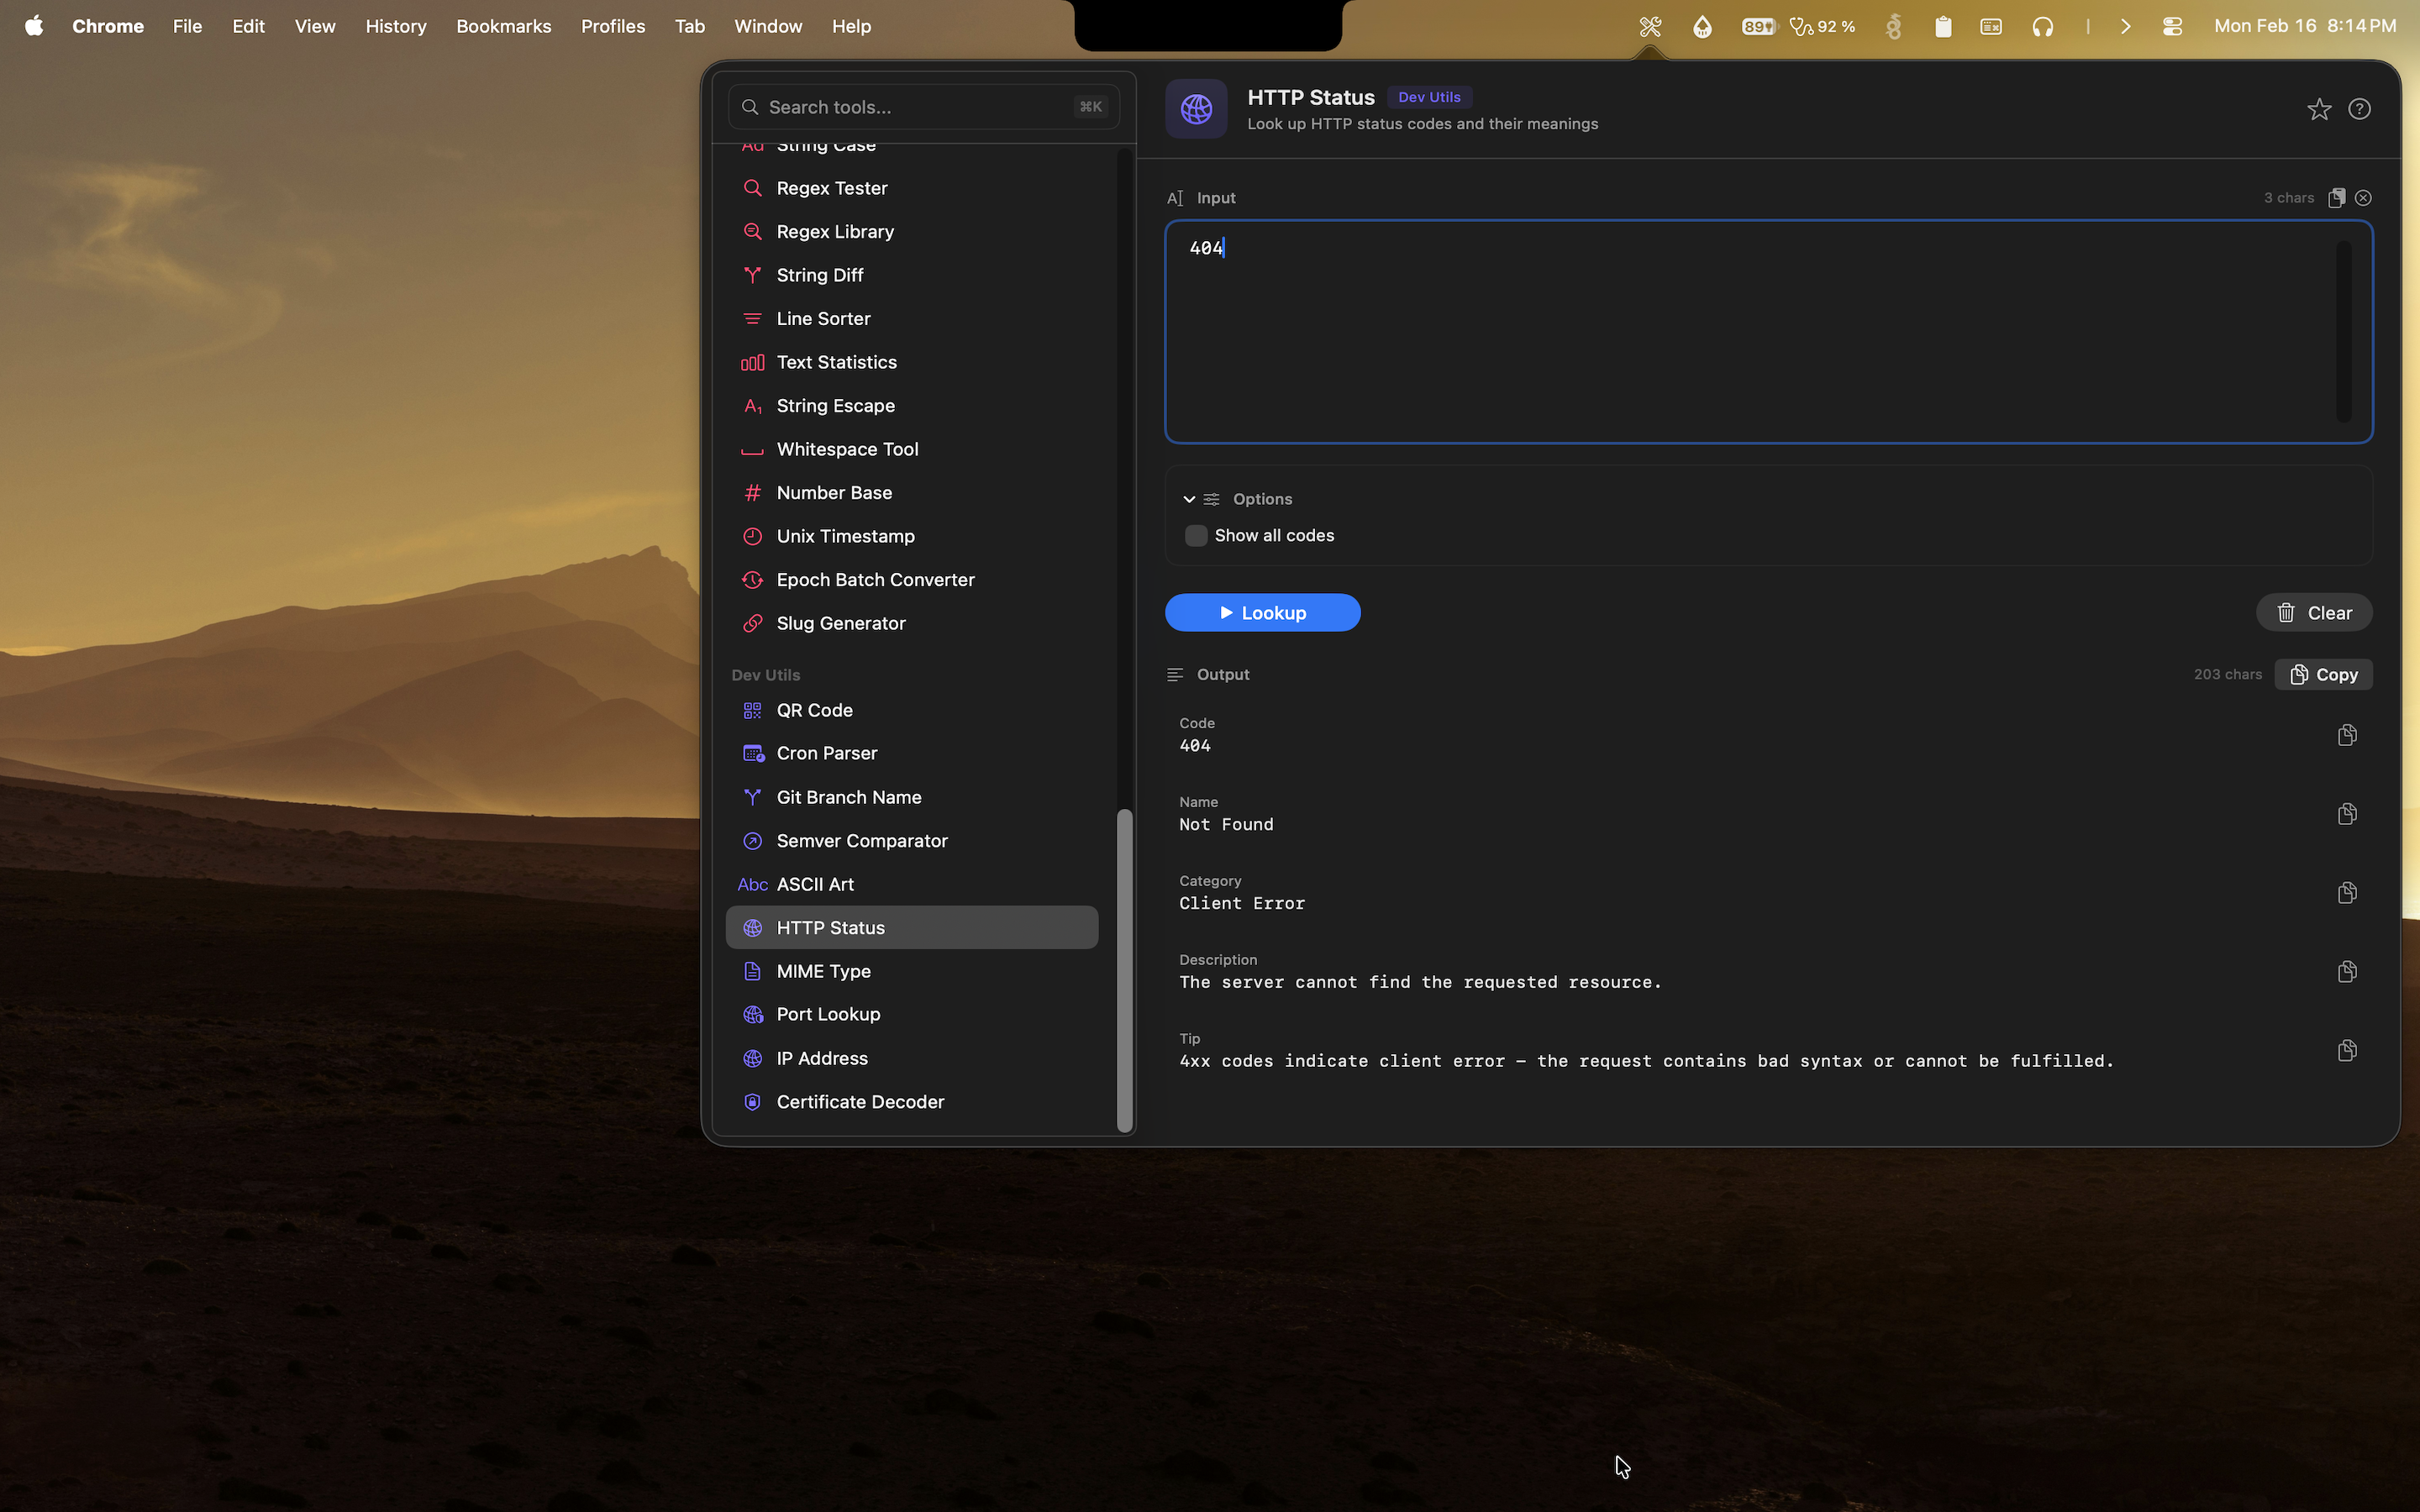Toggle the favorite star for HTTP Status
Image resolution: width=2420 pixels, height=1512 pixels.
tap(2318, 109)
